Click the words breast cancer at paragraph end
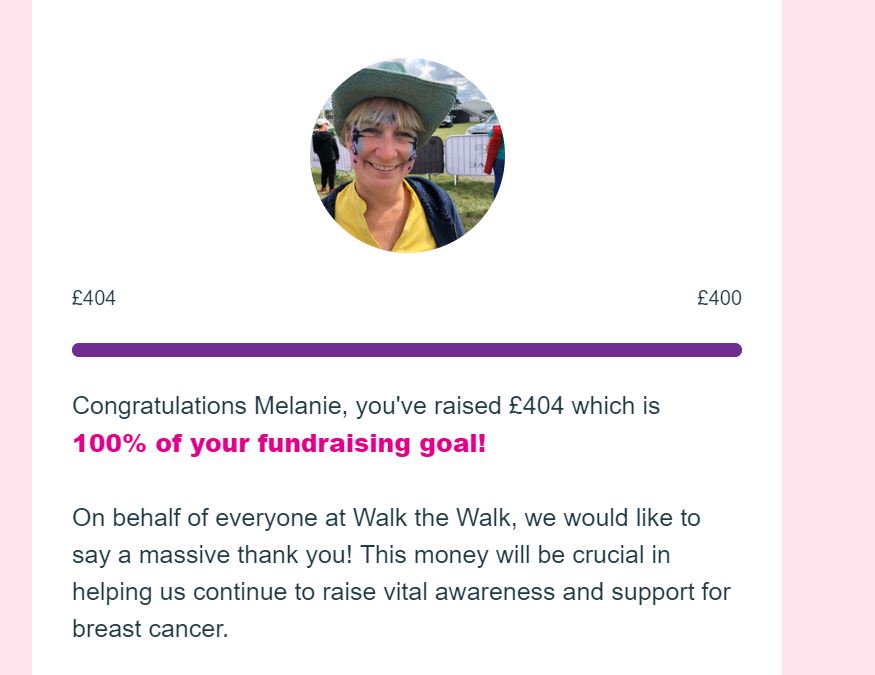 [150, 629]
